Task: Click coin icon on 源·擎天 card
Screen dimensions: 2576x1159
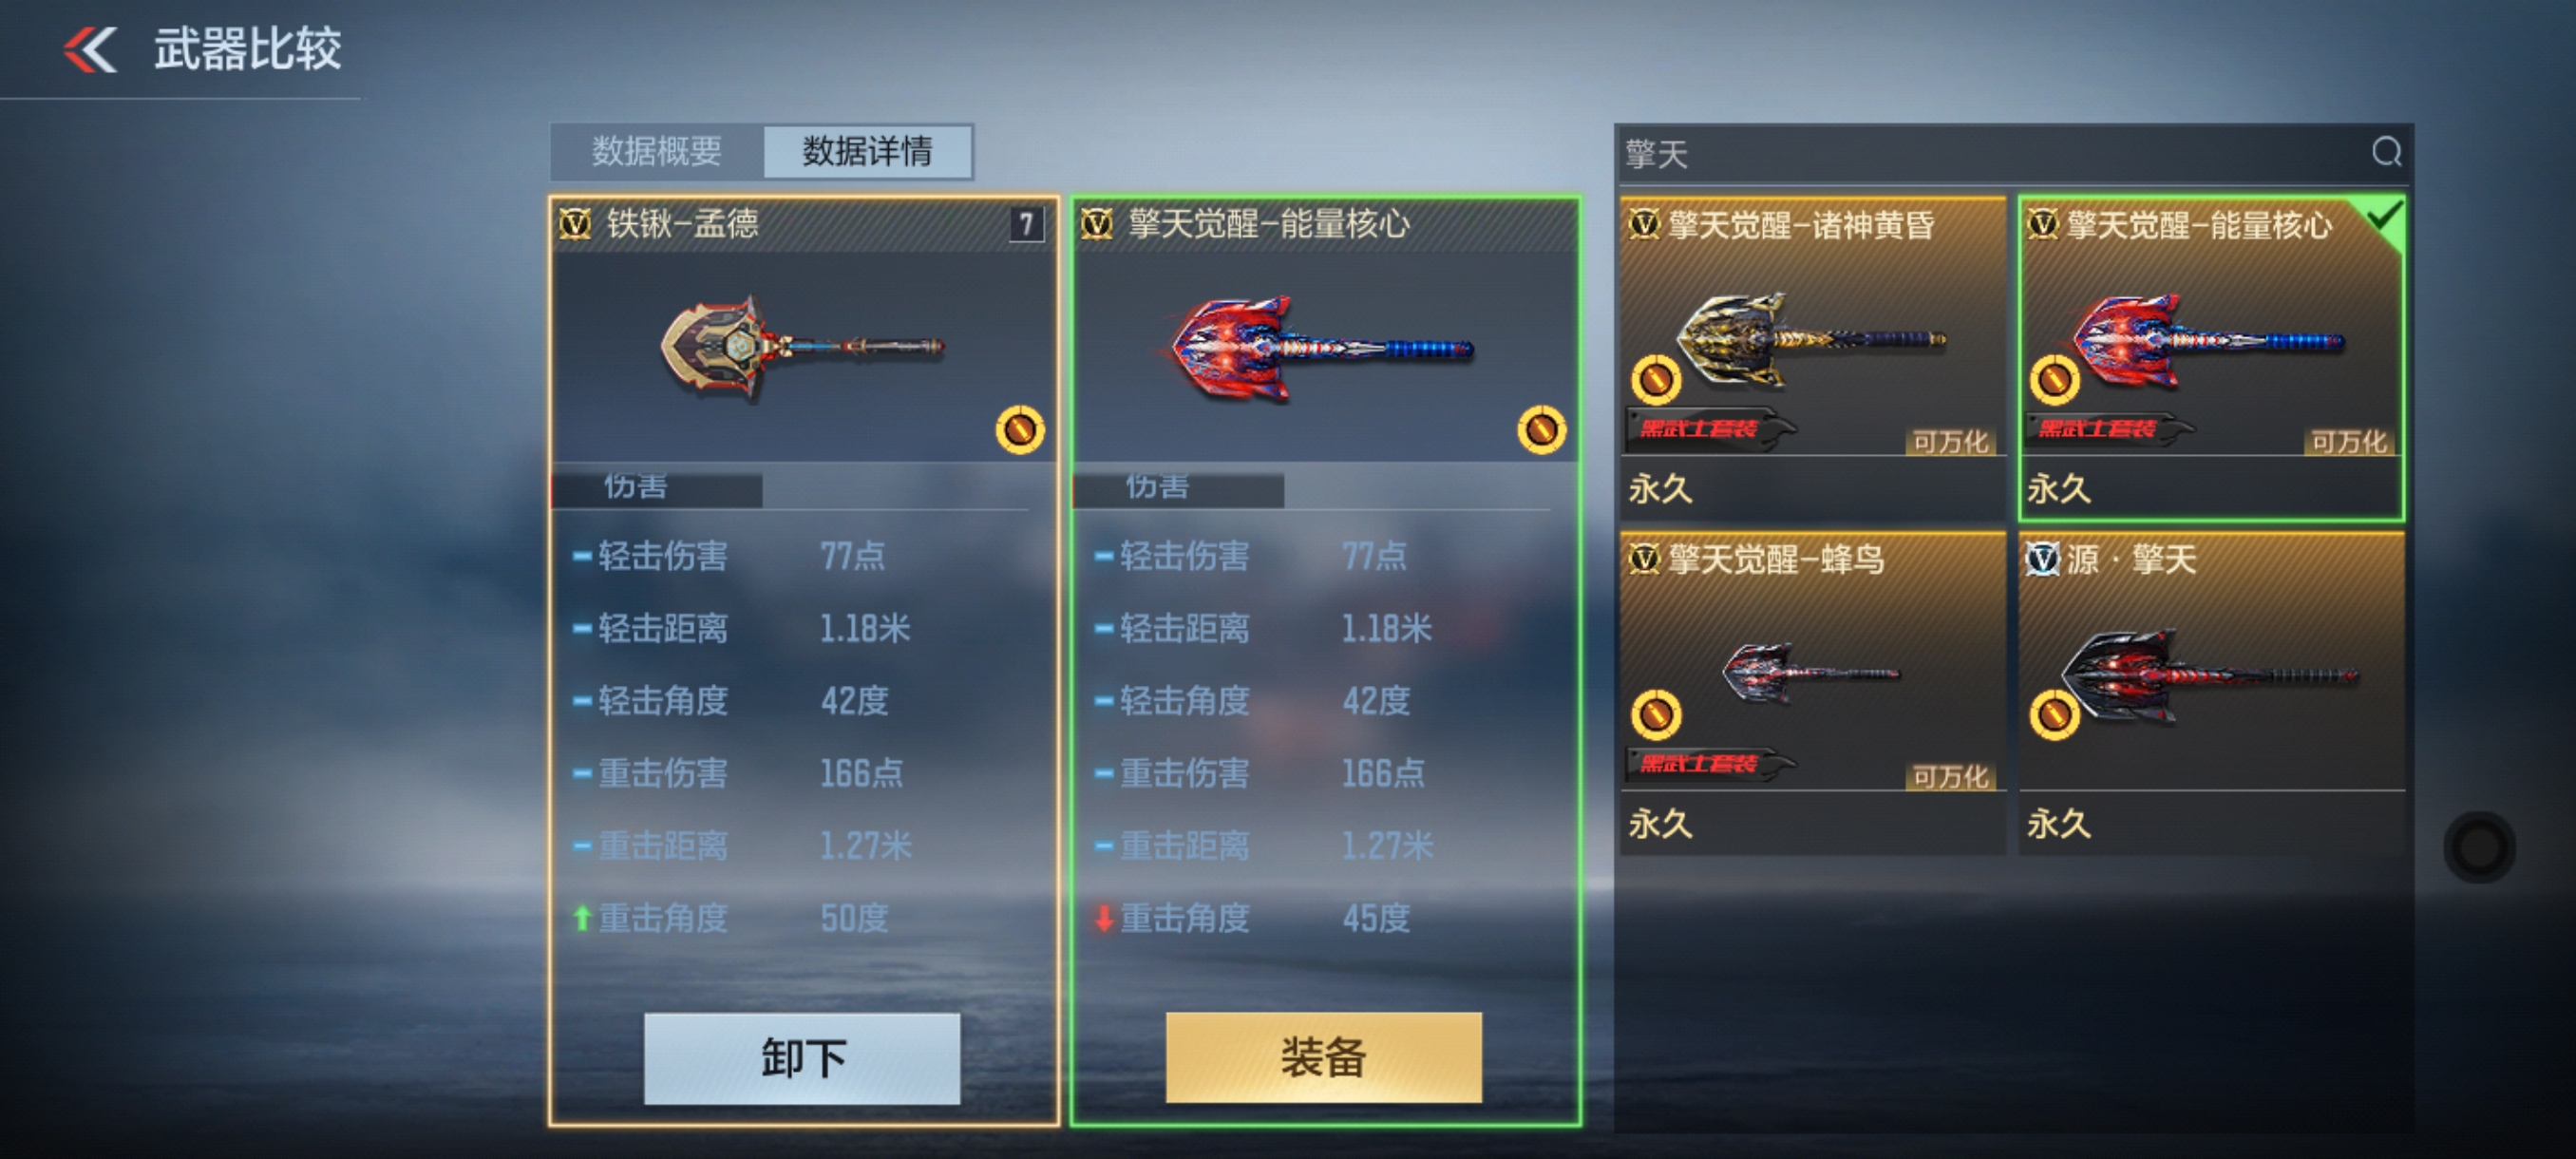Action: pos(2054,714)
